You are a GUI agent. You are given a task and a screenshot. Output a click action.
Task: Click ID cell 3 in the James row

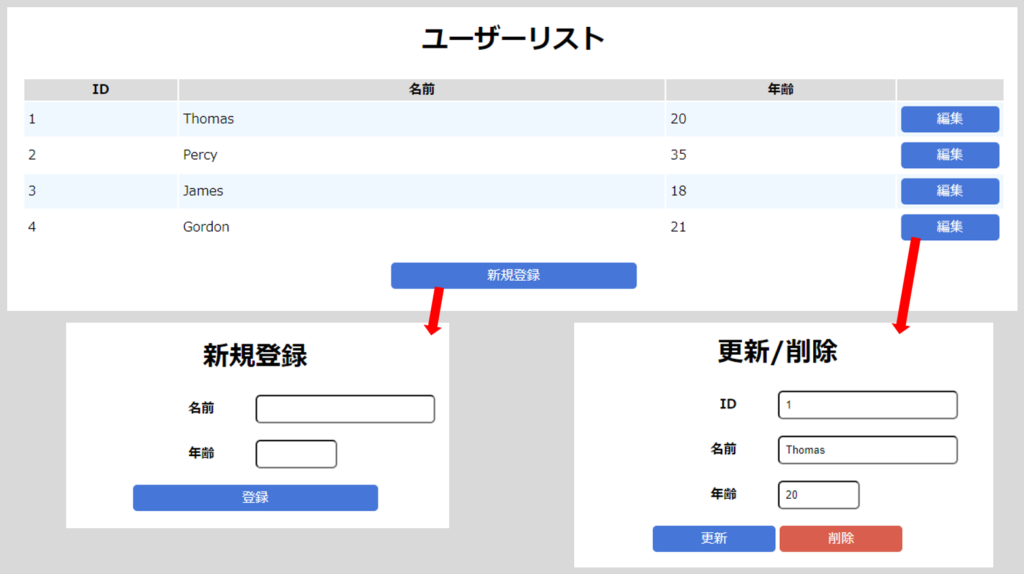pyautogui.click(x=101, y=191)
